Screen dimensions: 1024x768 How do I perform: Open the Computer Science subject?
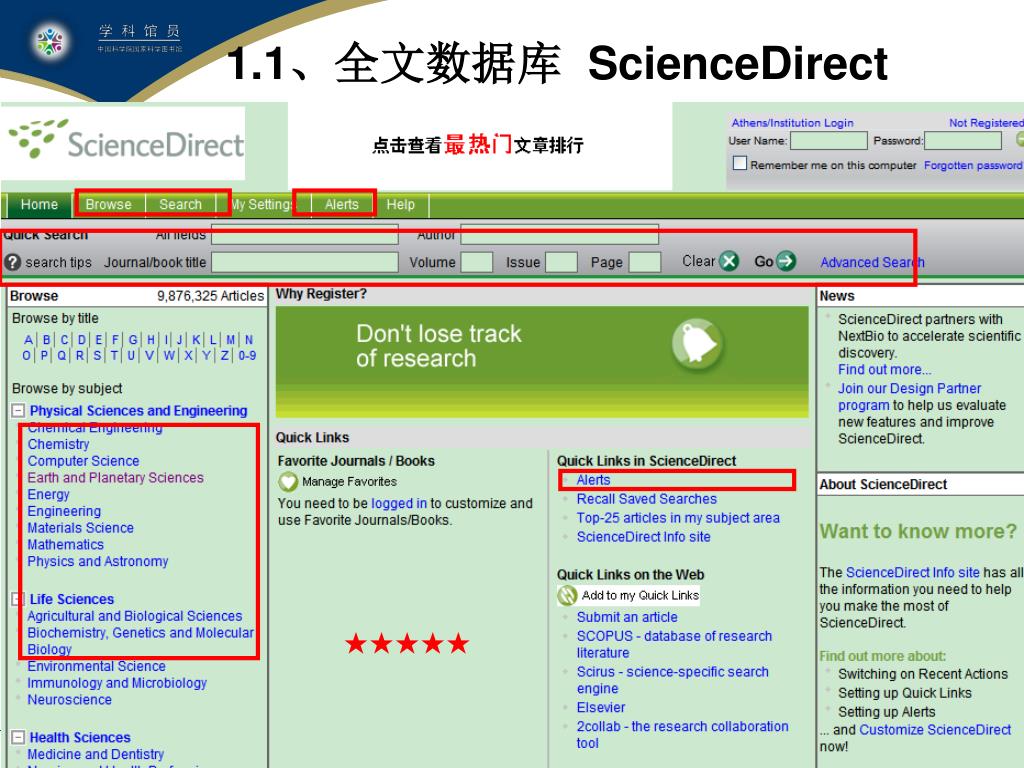point(83,461)
